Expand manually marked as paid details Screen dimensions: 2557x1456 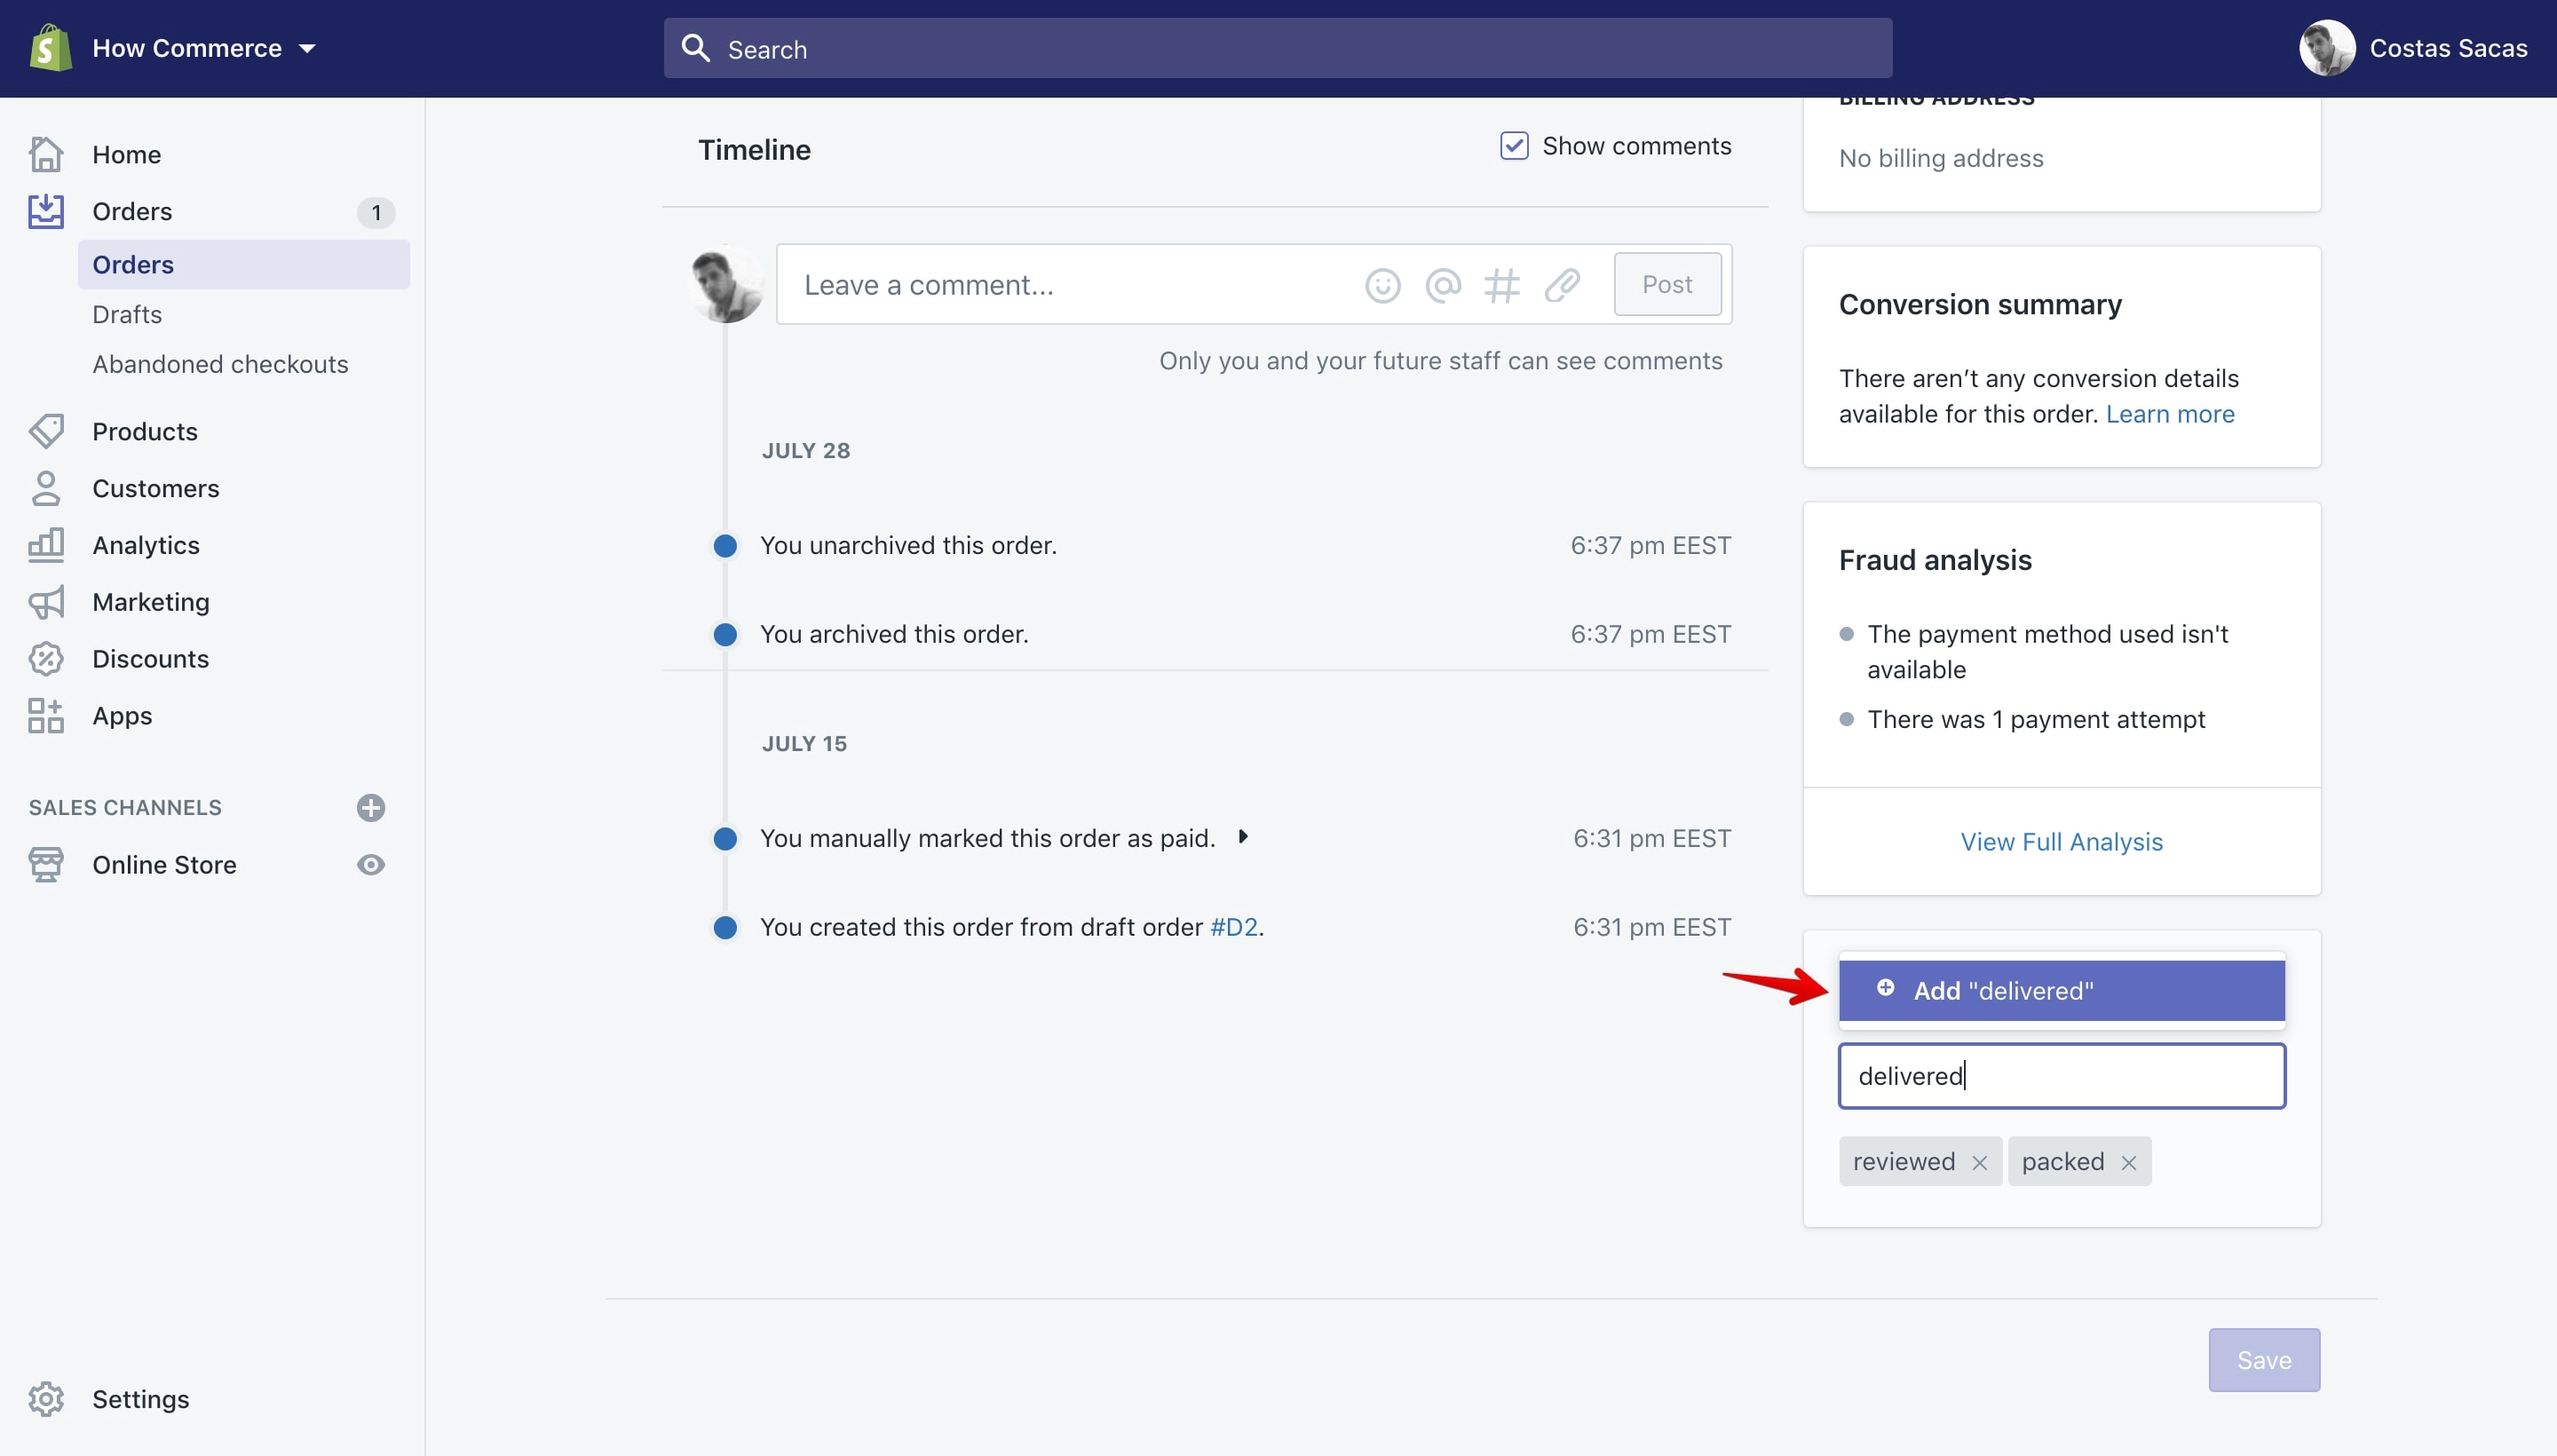(1243, 837)
